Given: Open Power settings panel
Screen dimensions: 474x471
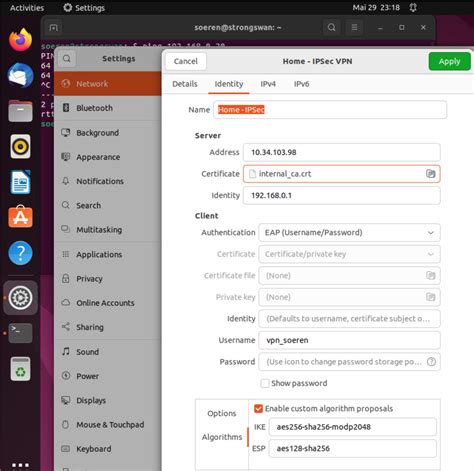Looking at the screenshot, I should pos(108,376).
